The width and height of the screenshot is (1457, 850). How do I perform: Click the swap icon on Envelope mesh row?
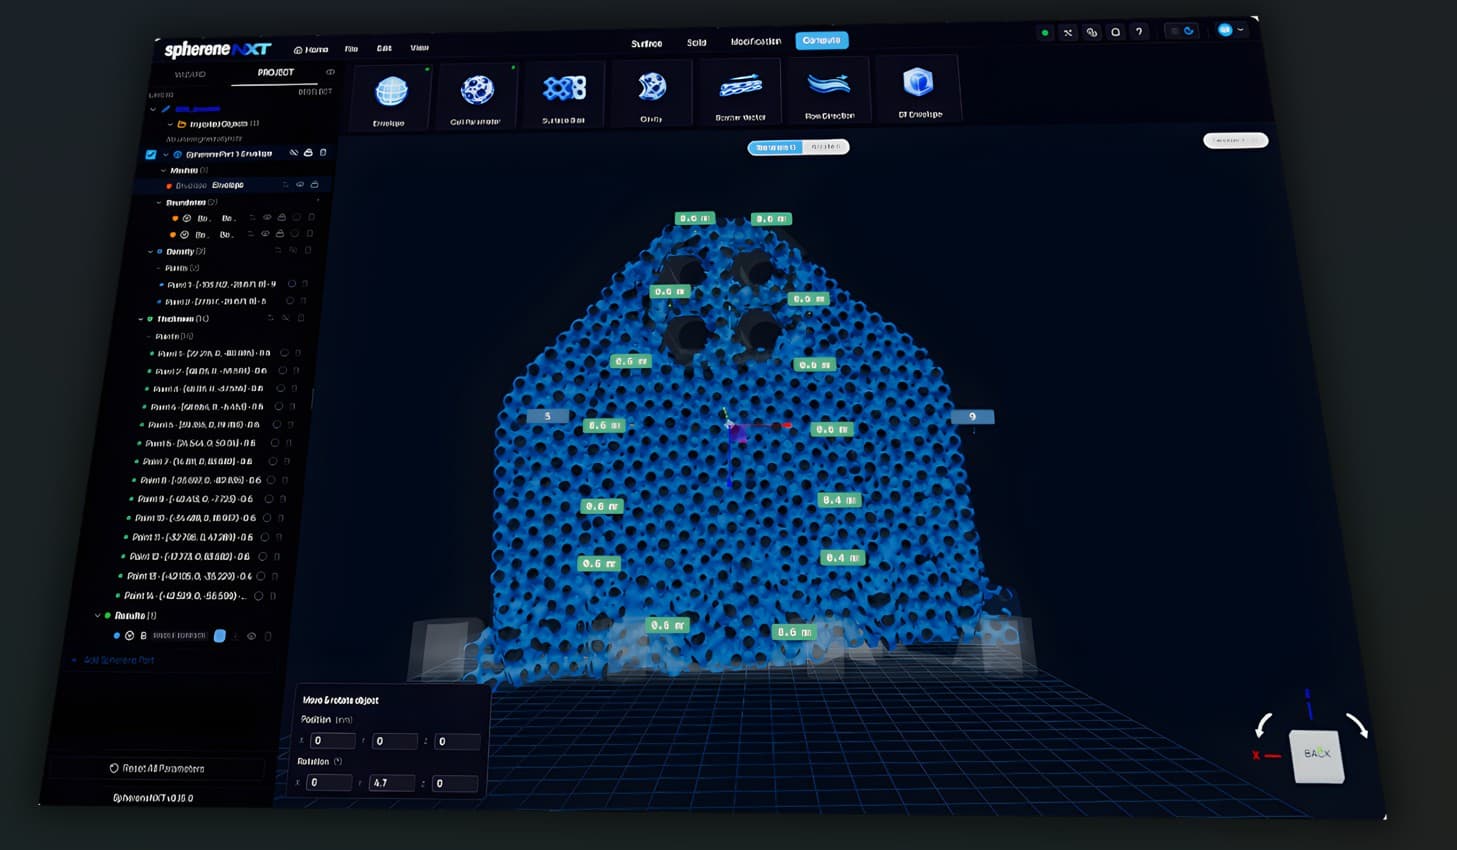285,185
